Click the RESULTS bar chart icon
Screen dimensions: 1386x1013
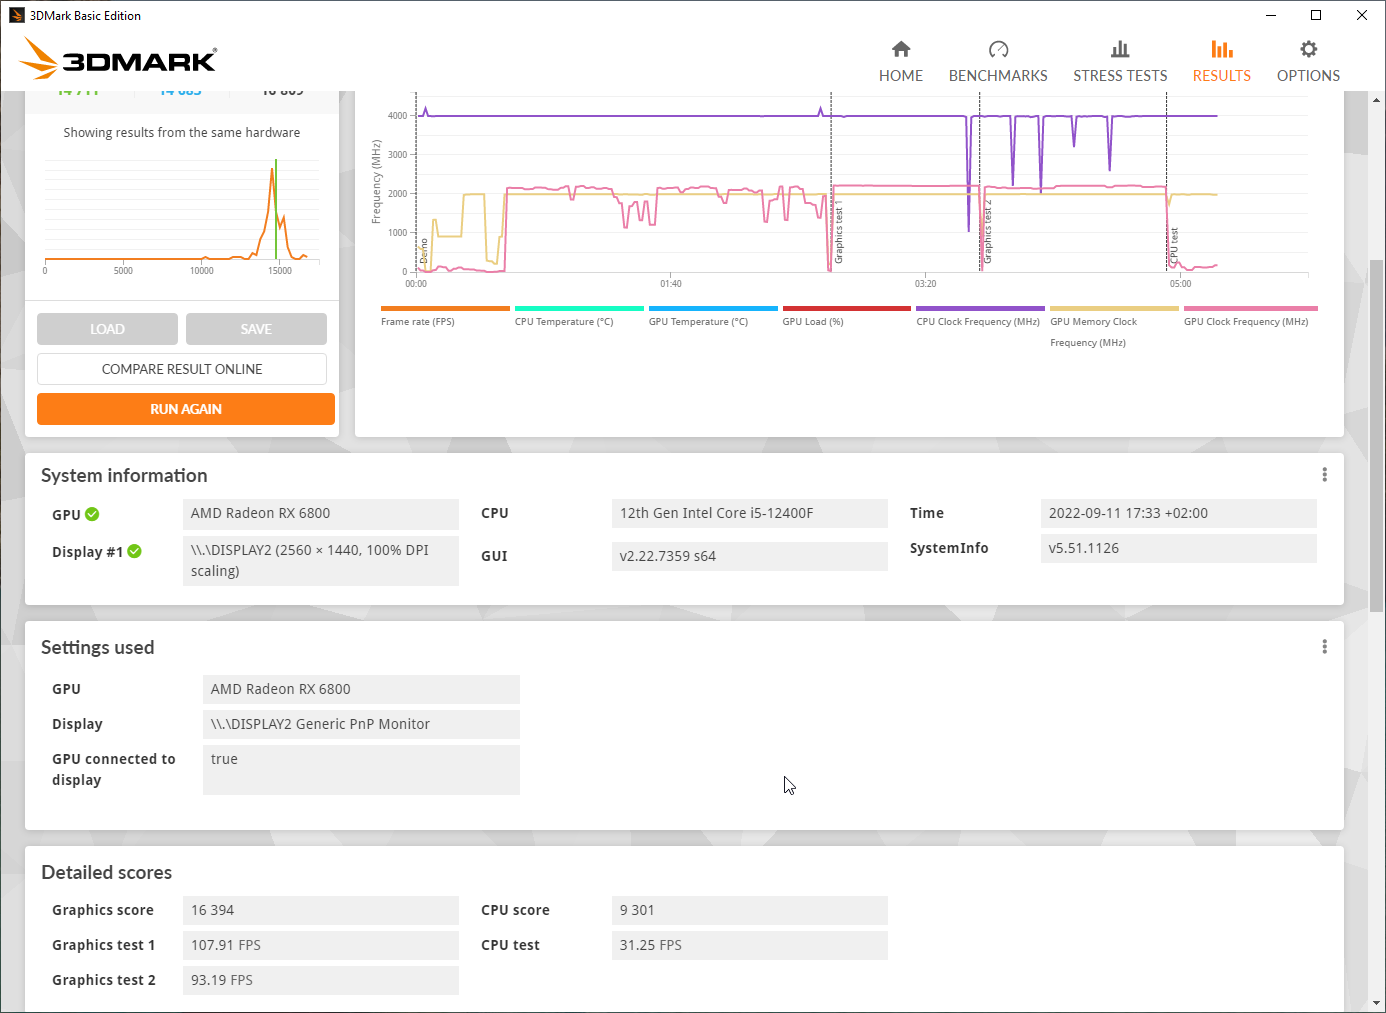pos(1221,49)
